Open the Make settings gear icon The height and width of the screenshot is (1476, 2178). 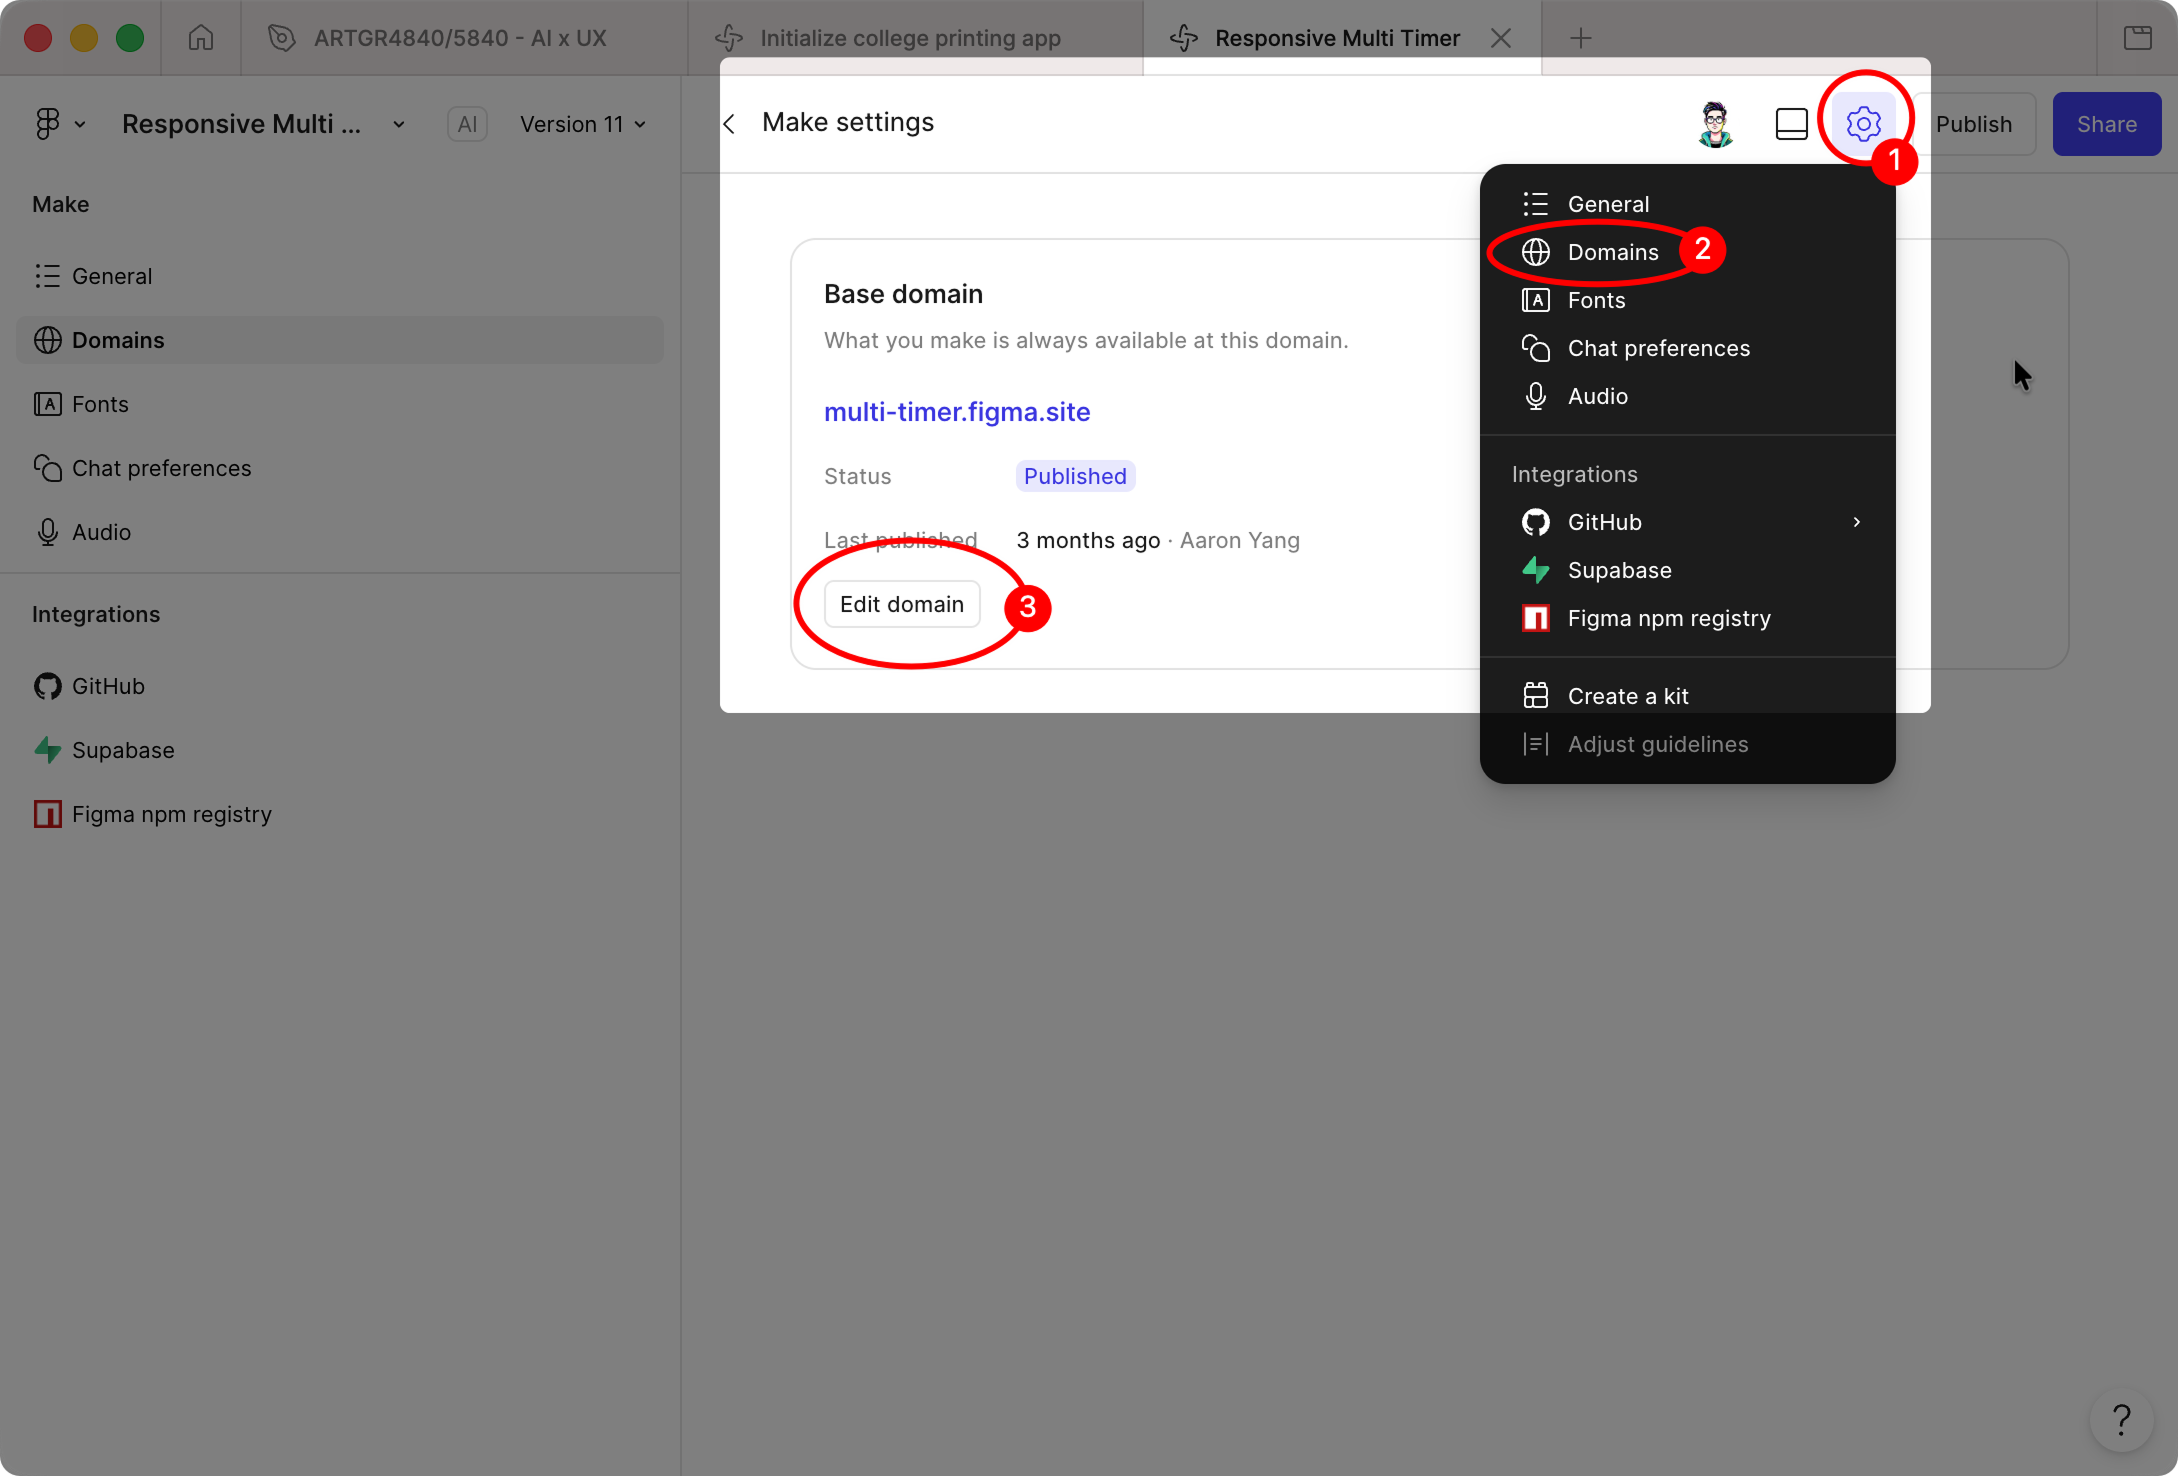click(1863, 124)
